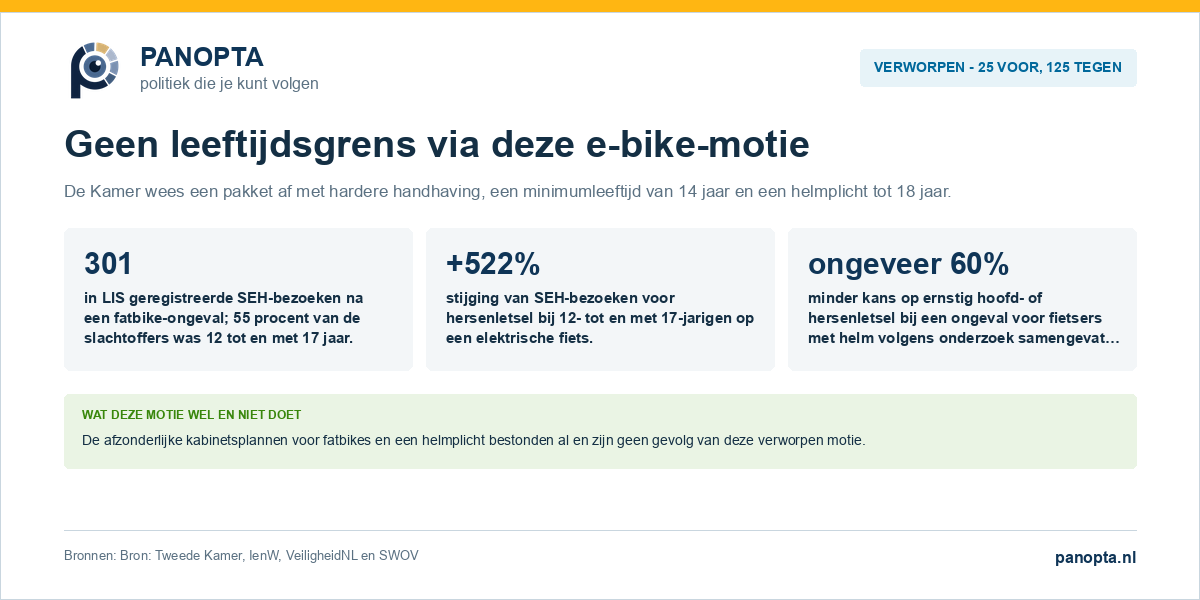
Task: Open the +522% stijging stat card
Action: click(600, 299)
